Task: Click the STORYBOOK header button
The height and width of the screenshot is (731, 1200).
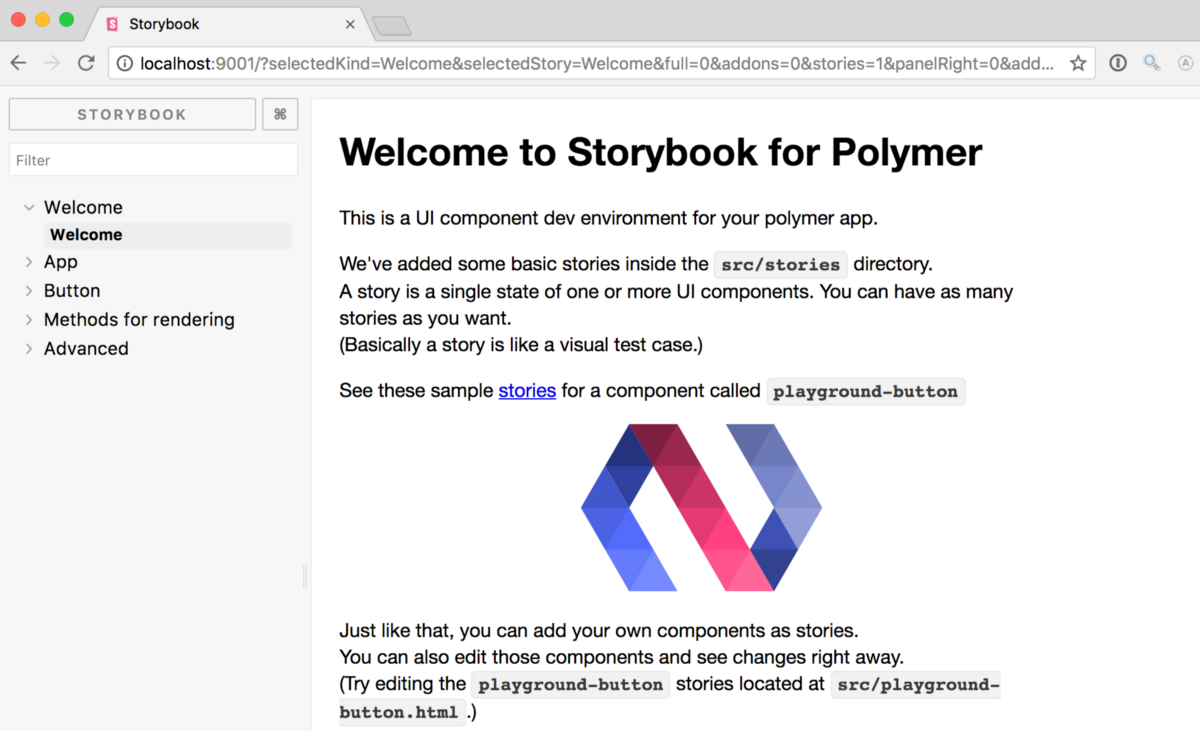Action: [132, 114]
